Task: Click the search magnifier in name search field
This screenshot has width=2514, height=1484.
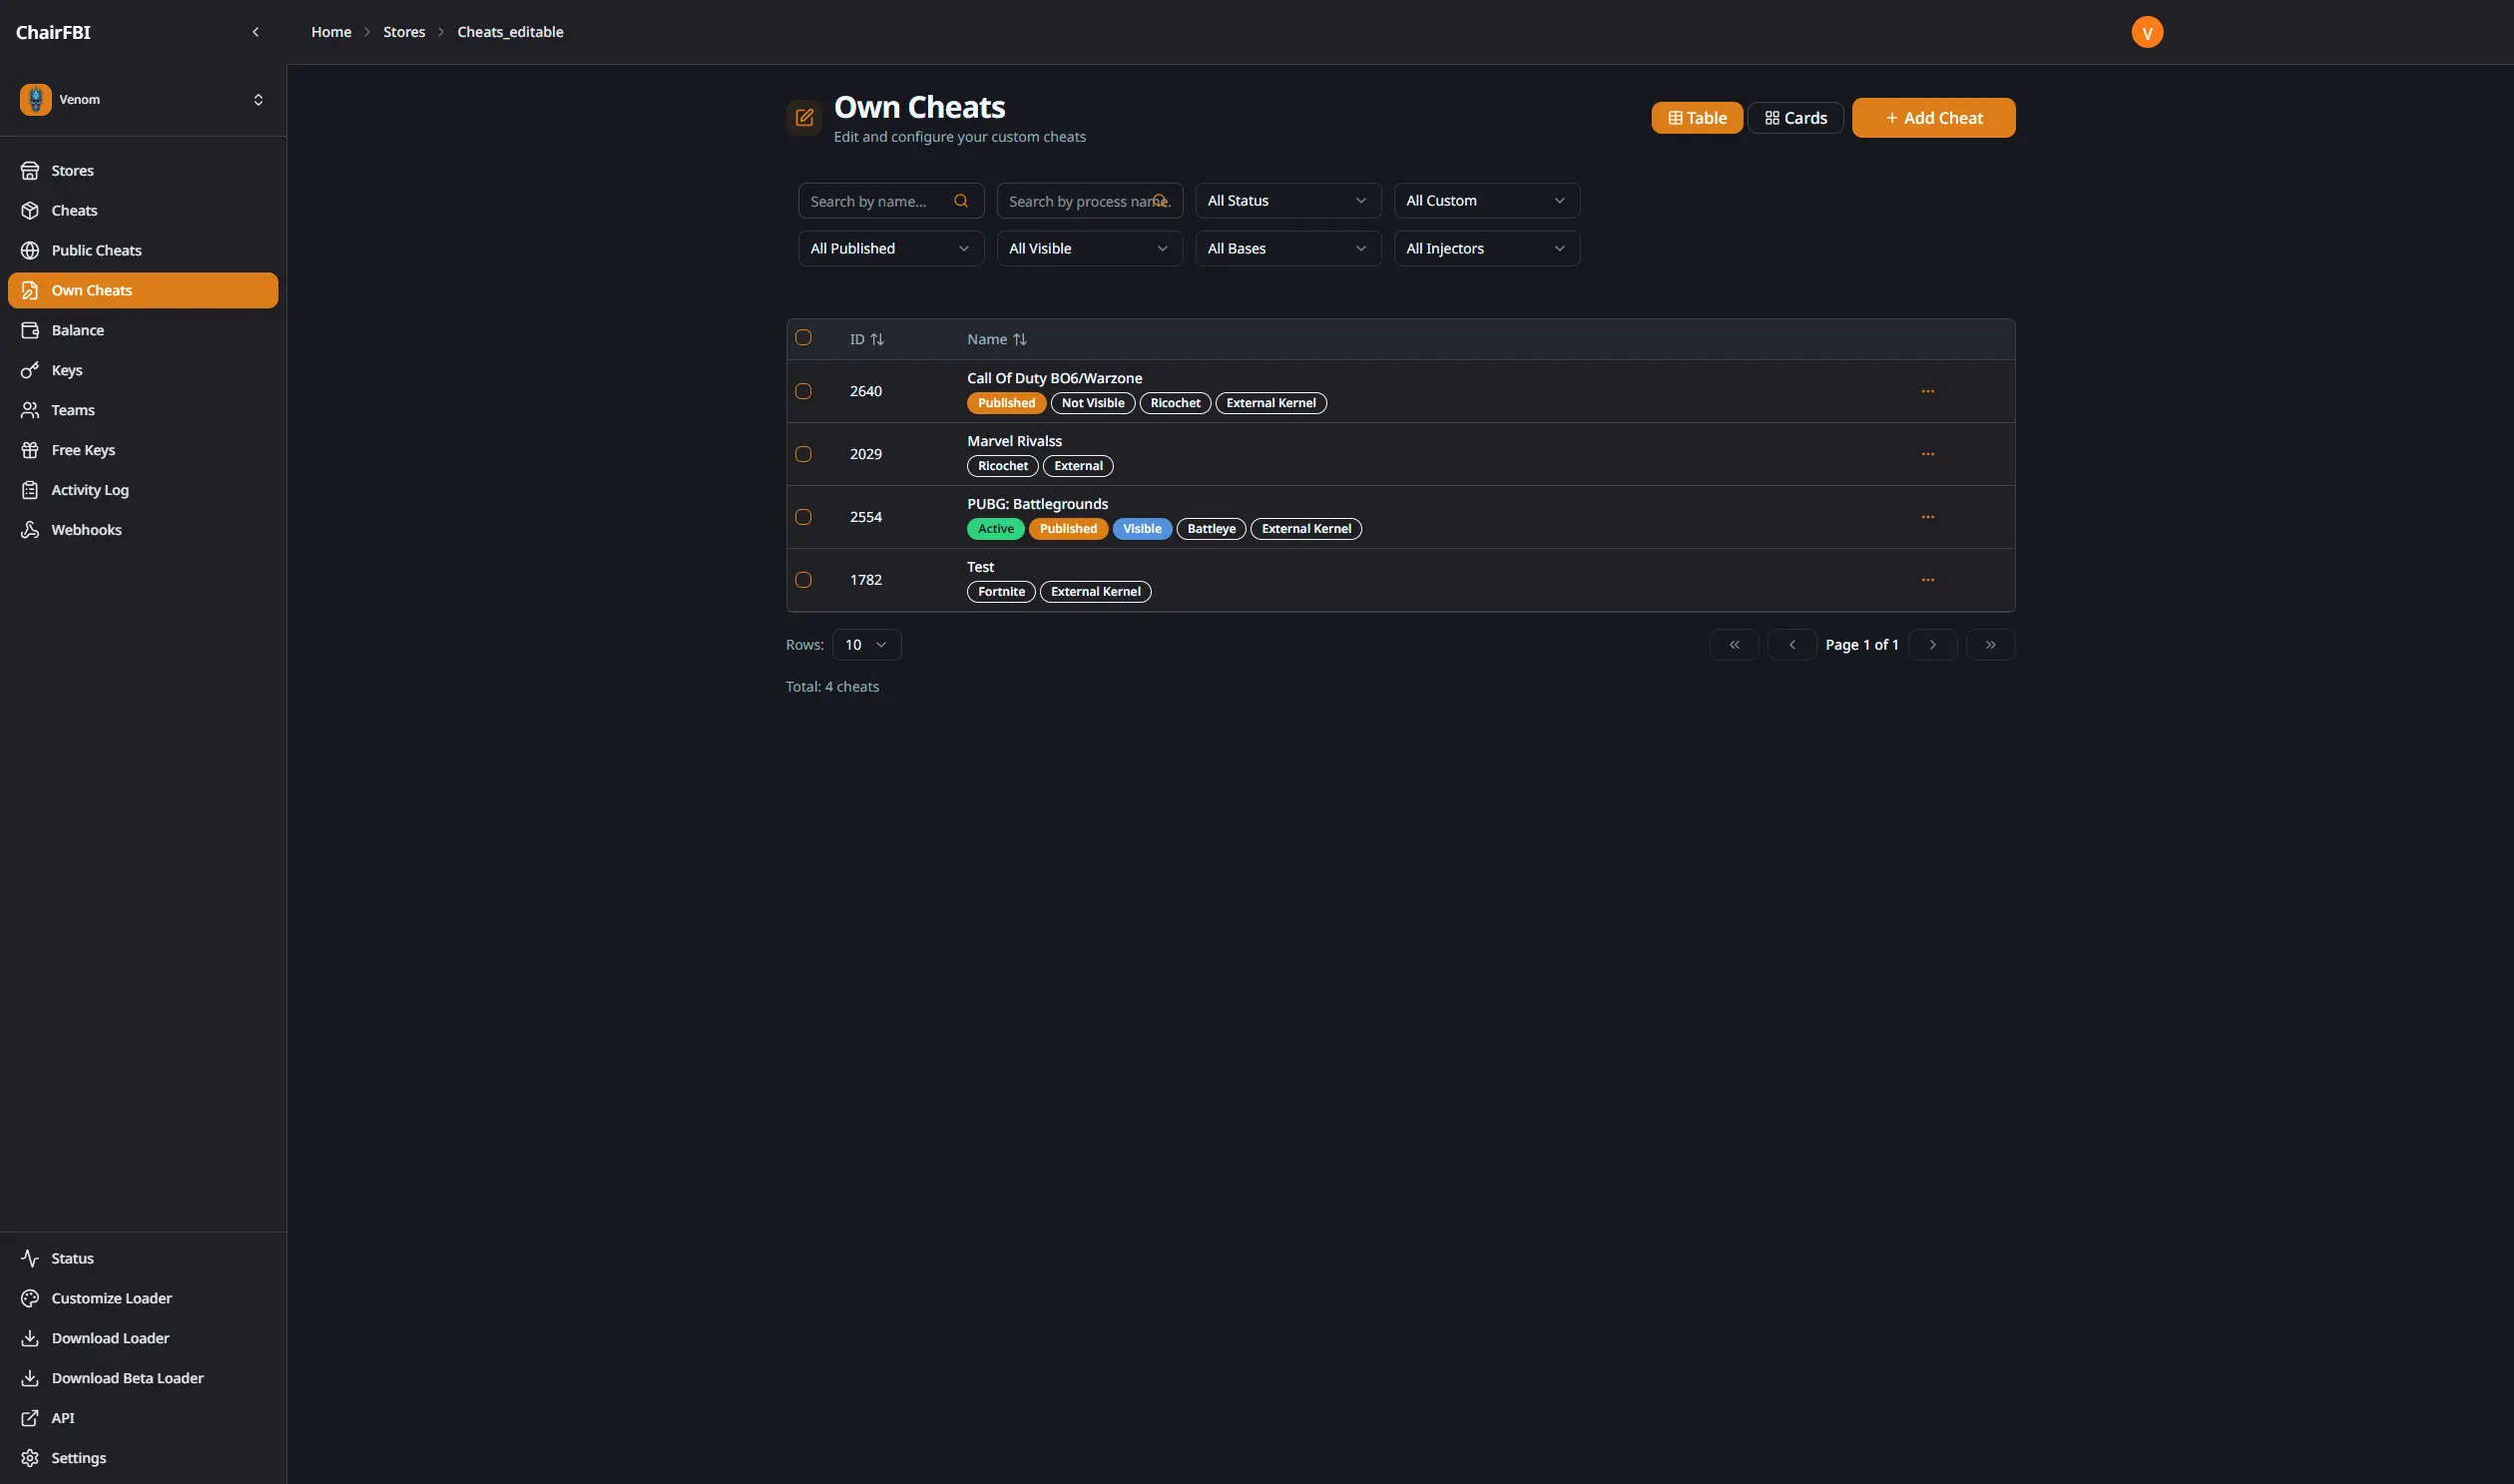Action: [961, 200]
